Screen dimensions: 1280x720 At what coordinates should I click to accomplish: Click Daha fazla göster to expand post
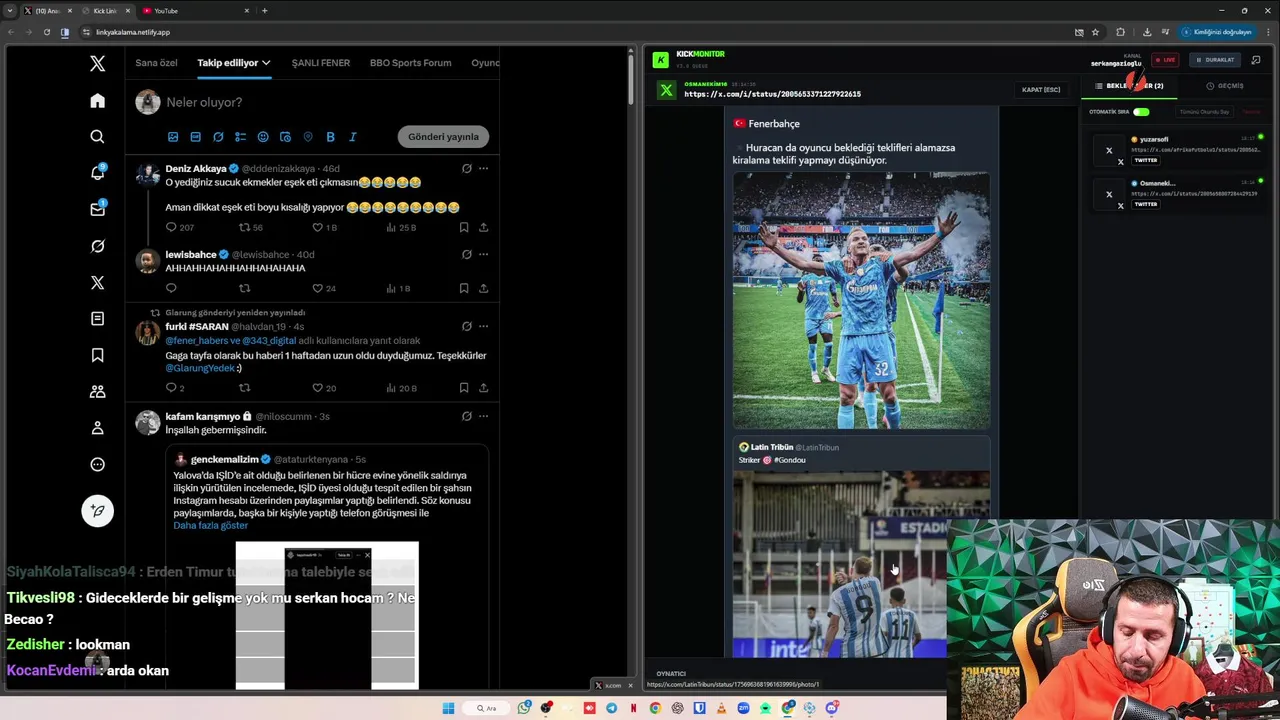[210, 526]
